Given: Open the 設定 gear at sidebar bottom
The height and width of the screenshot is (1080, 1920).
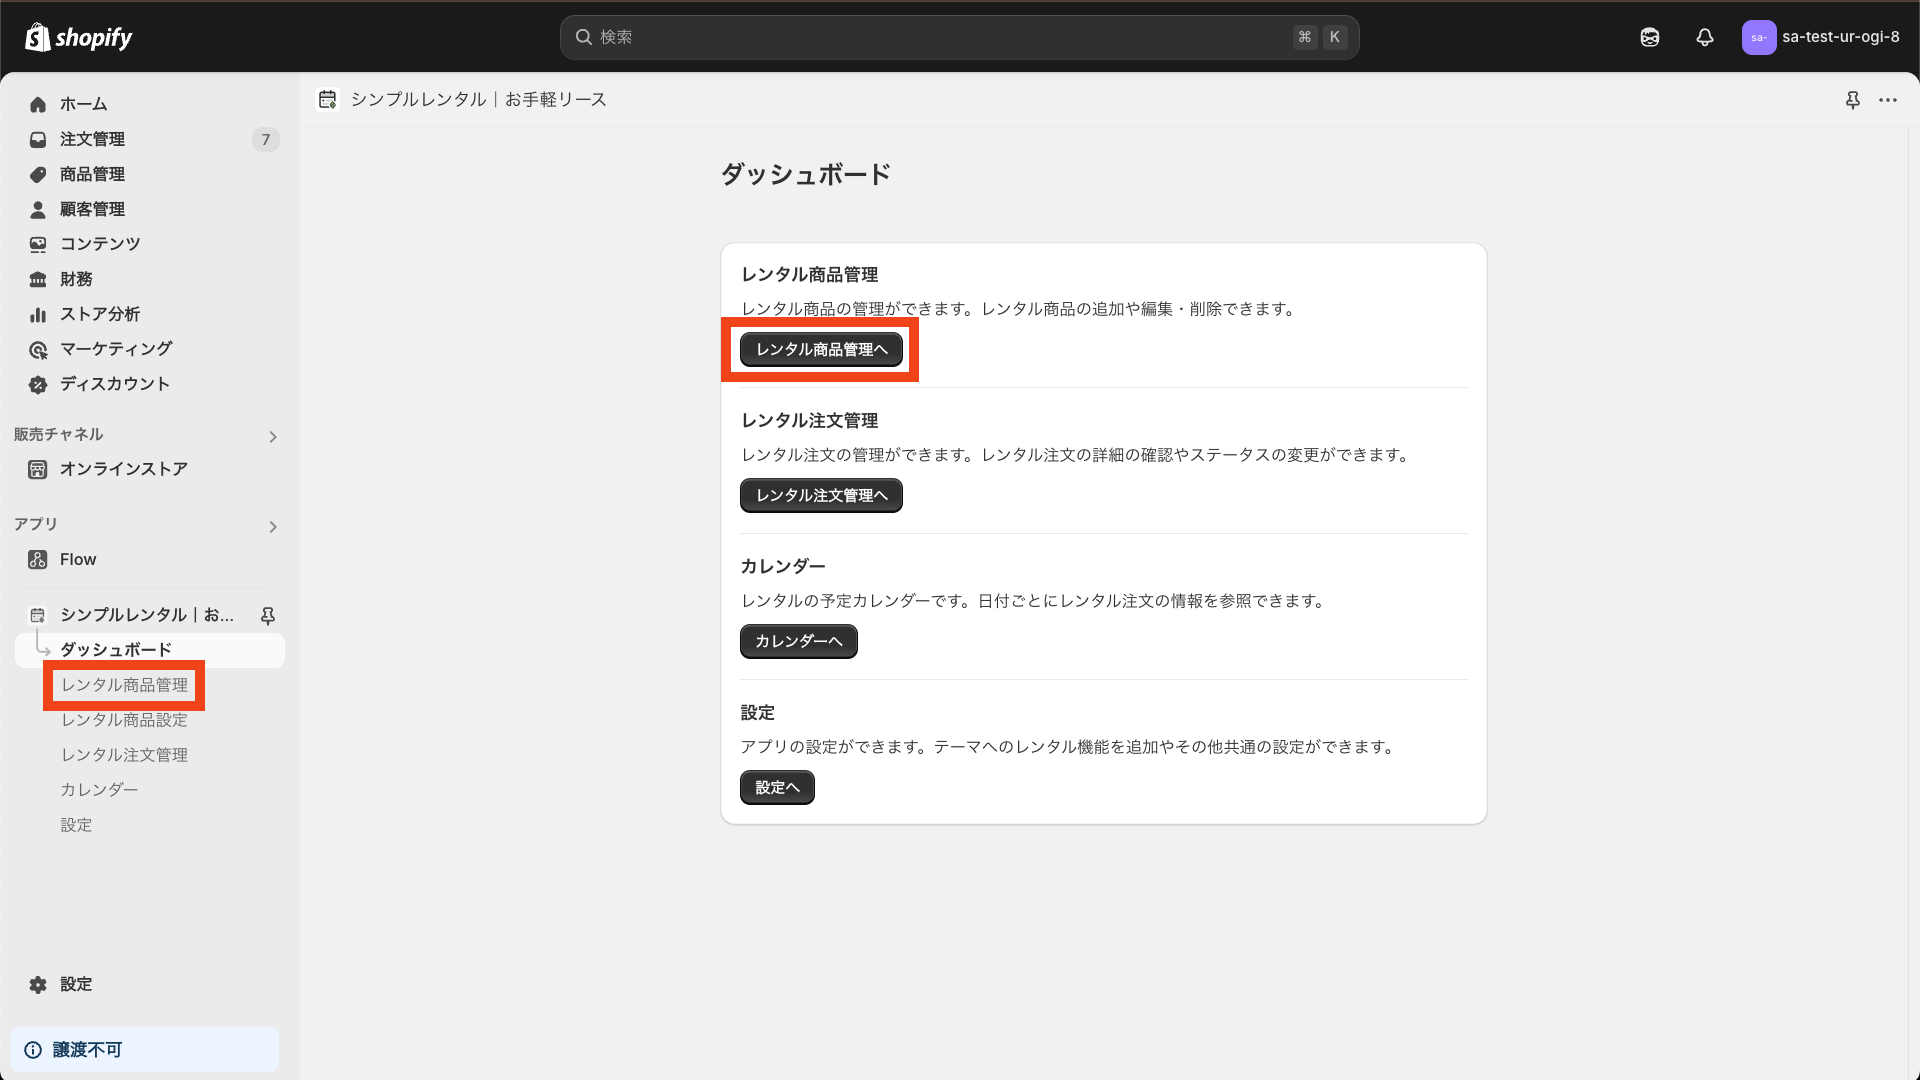Looking at the screenshot, I should 38,984.
